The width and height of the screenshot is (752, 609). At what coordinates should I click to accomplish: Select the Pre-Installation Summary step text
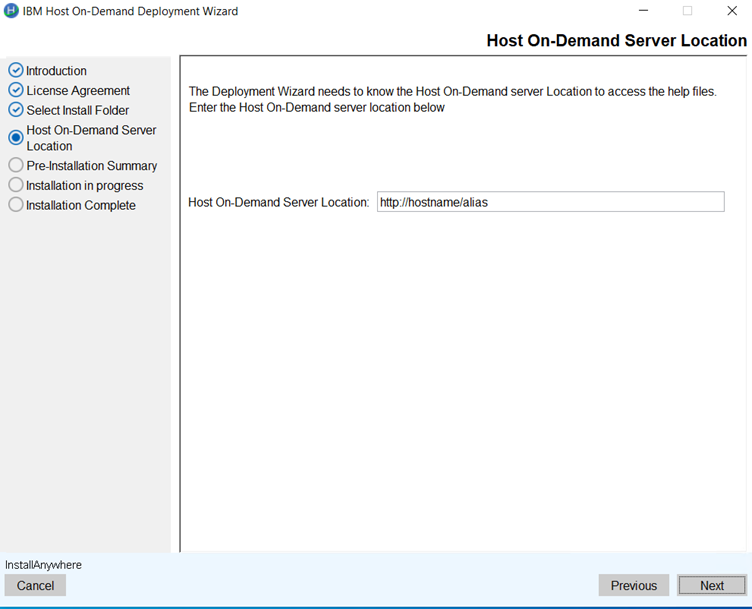(91, 166)
